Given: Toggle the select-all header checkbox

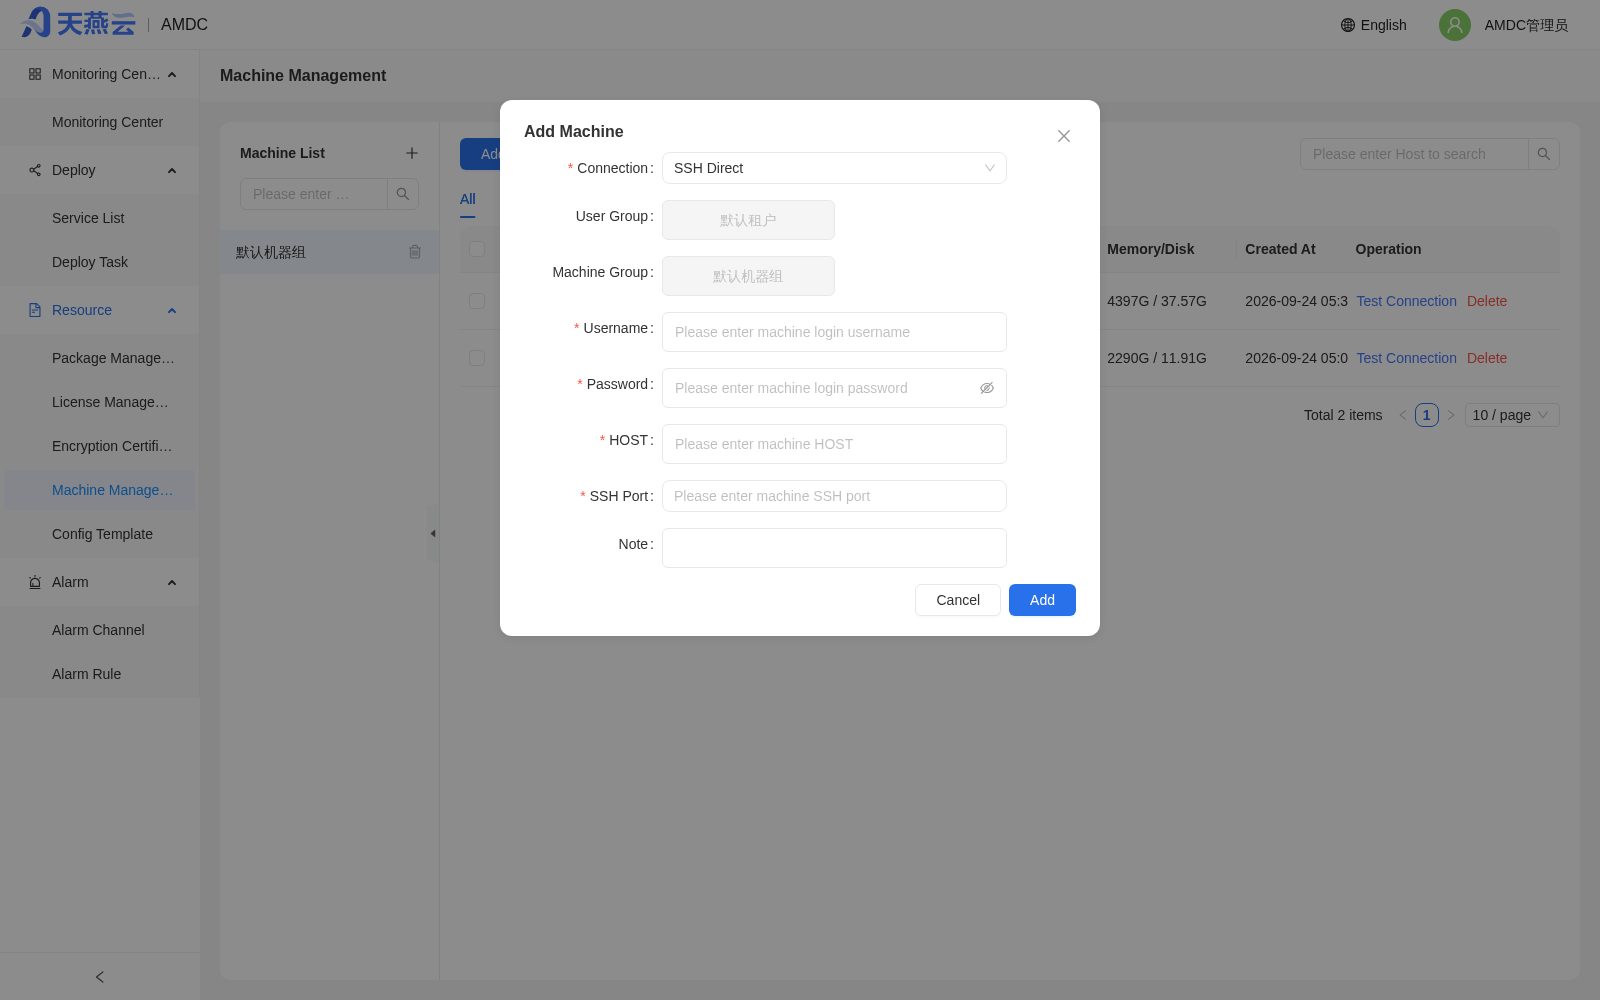Looking at the screenshot, I should tap(477, 249).
